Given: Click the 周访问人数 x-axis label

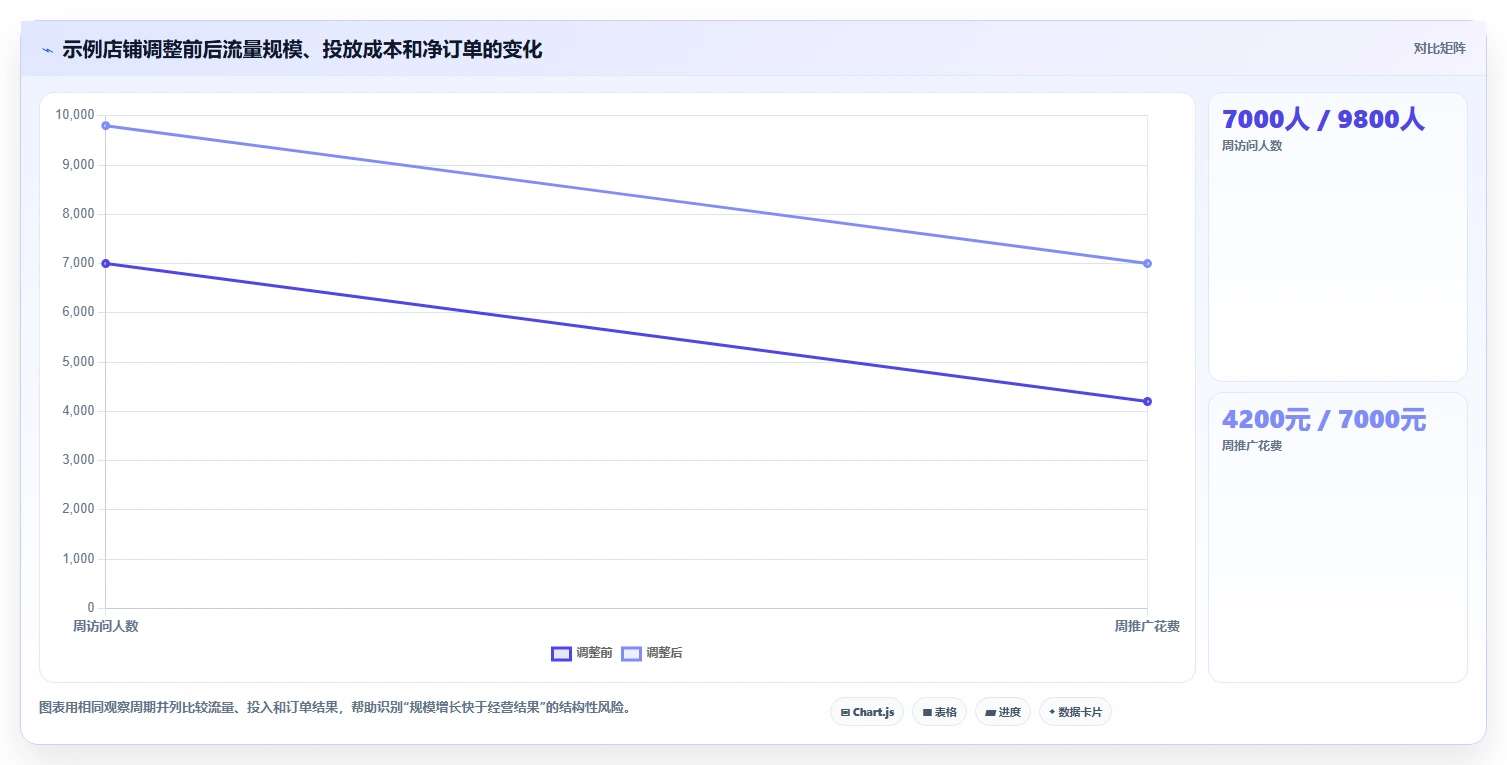Looking at the screenshot, I should pos(106,626).
